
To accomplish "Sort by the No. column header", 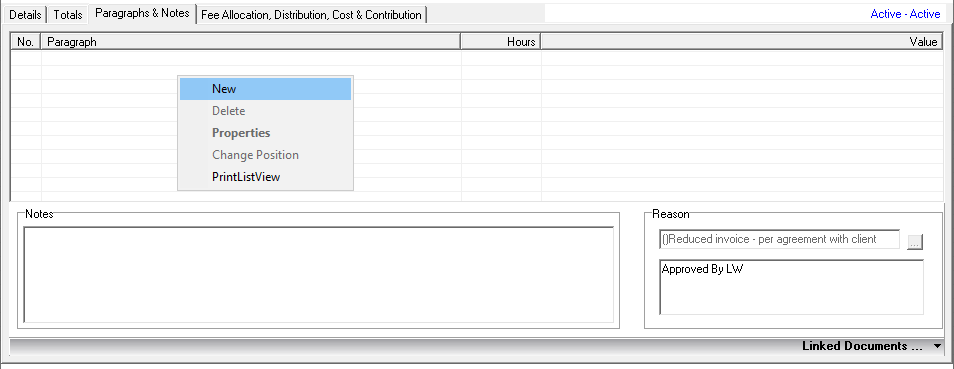I will point(26,41).
